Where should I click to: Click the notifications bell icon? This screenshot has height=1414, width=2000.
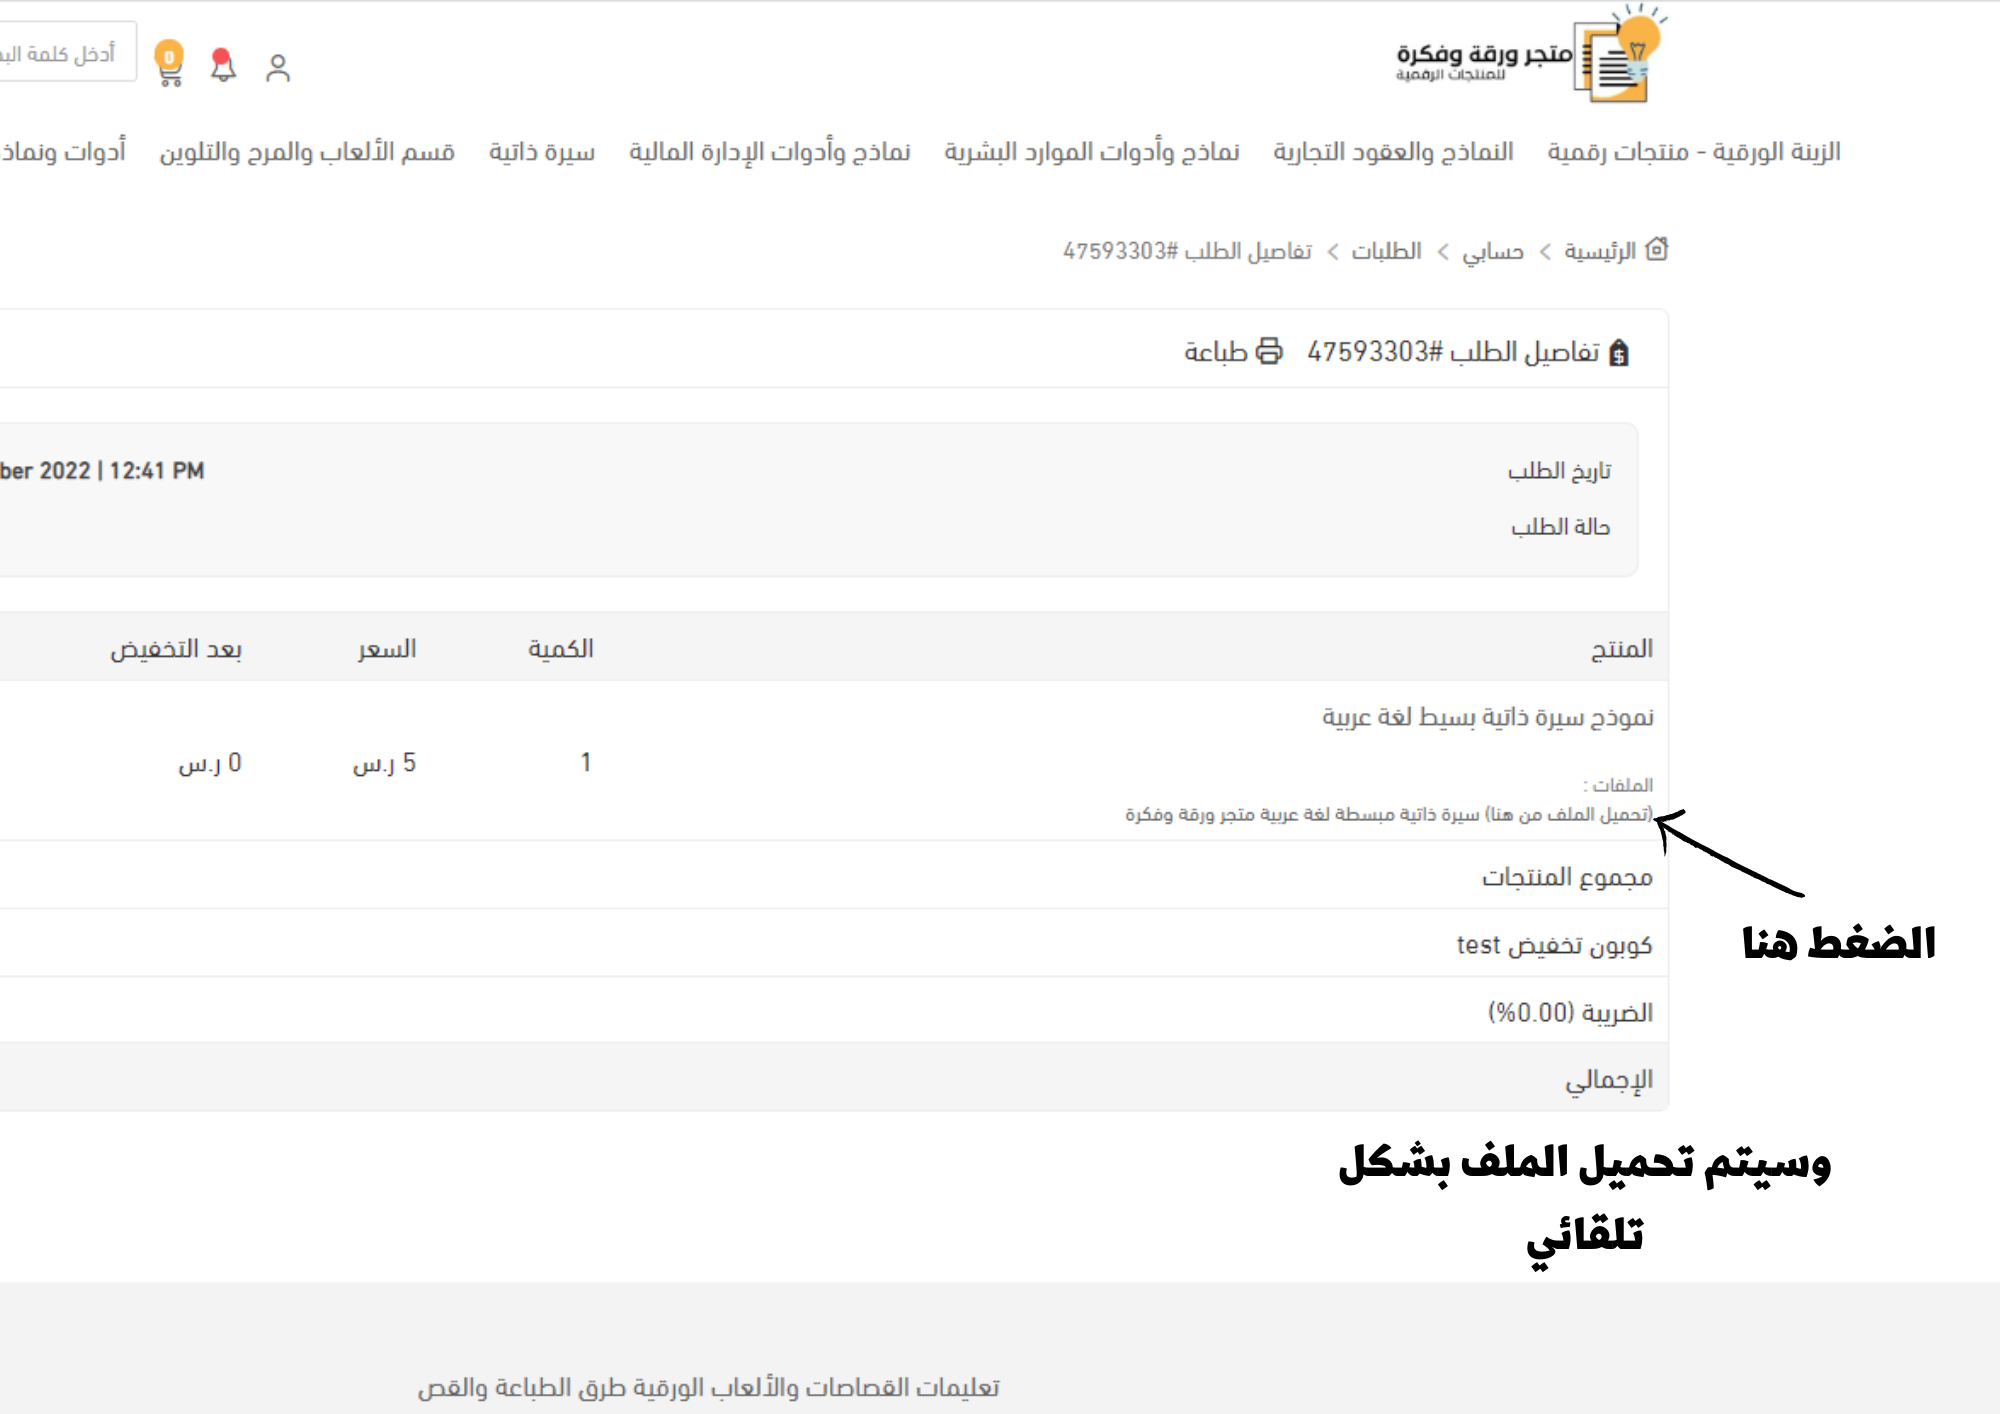pyautogui.click(x=223, y=66)
